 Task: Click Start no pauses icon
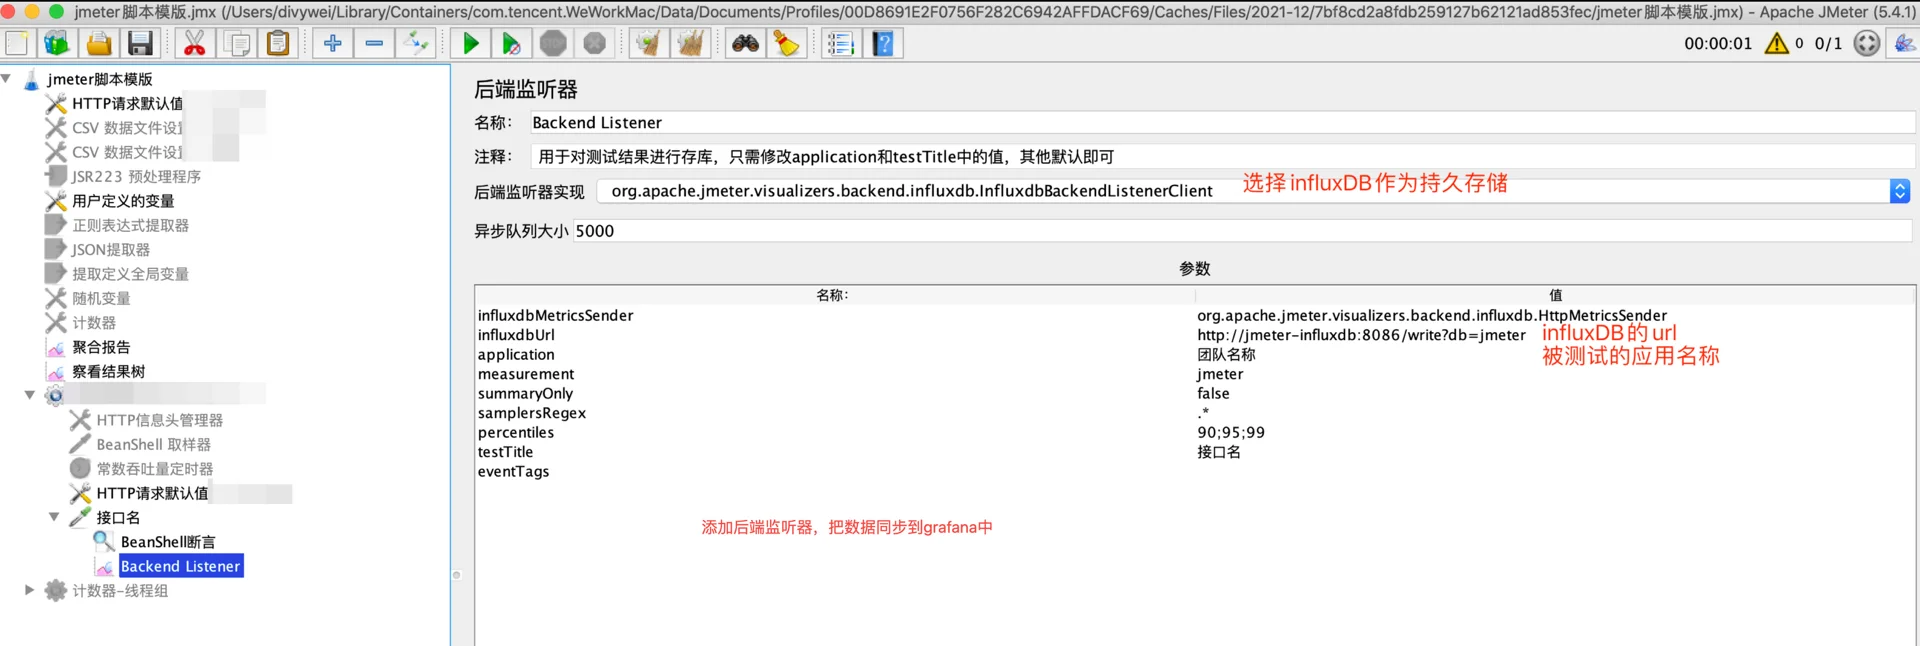511,43
